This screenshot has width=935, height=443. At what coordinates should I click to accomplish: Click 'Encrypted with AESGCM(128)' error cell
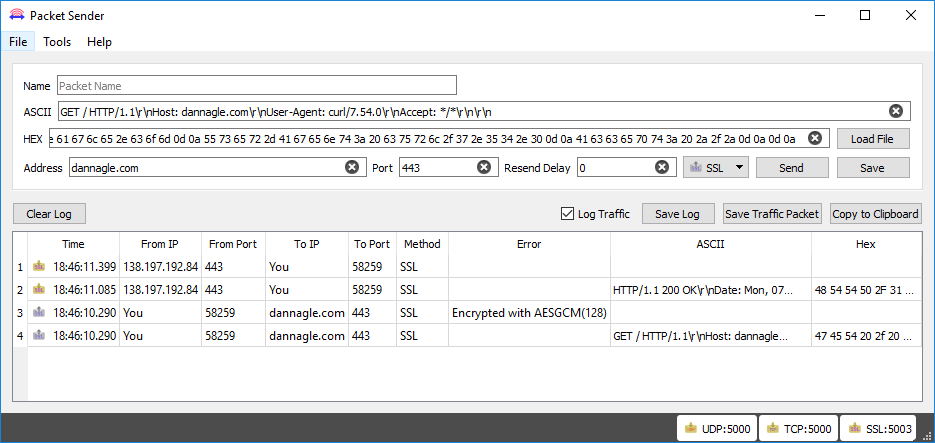[529, 312]
